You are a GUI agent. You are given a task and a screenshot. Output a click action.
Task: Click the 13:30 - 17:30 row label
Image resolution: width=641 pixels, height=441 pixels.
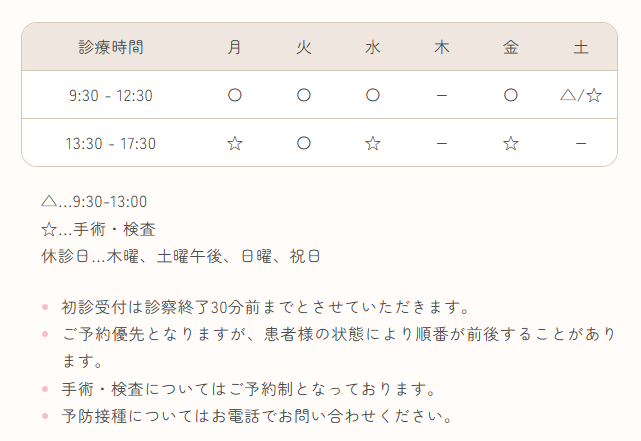(x=111, y=144)
